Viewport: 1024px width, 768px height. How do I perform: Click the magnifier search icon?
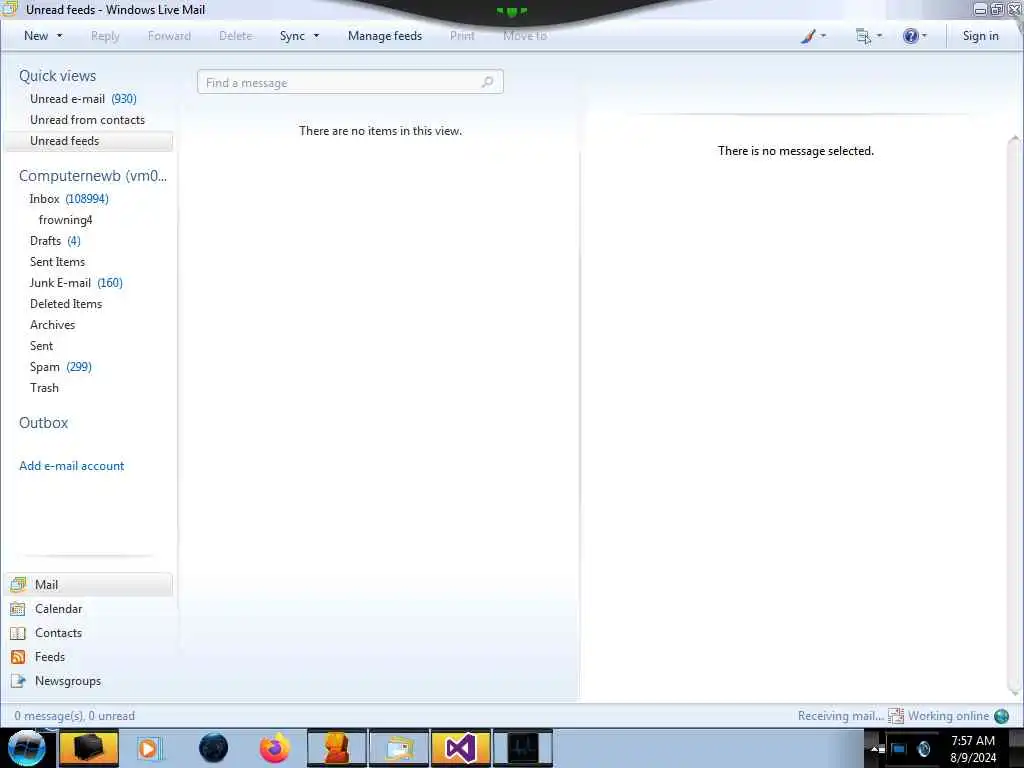(x=487, y=82)
